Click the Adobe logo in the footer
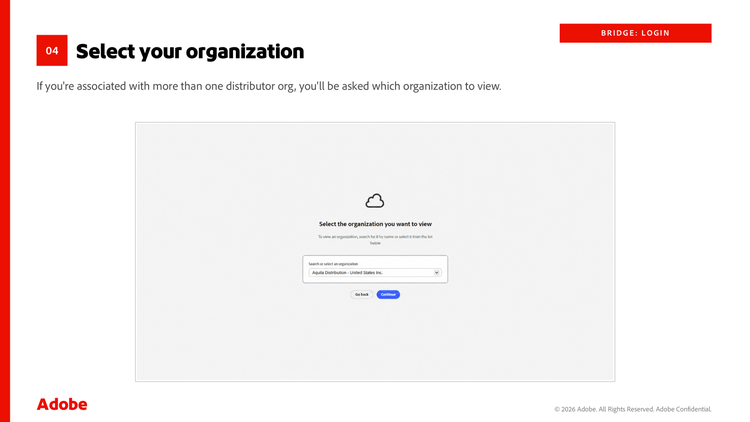The height and width of the screenshot is (422, 750). tap(62, 404)
